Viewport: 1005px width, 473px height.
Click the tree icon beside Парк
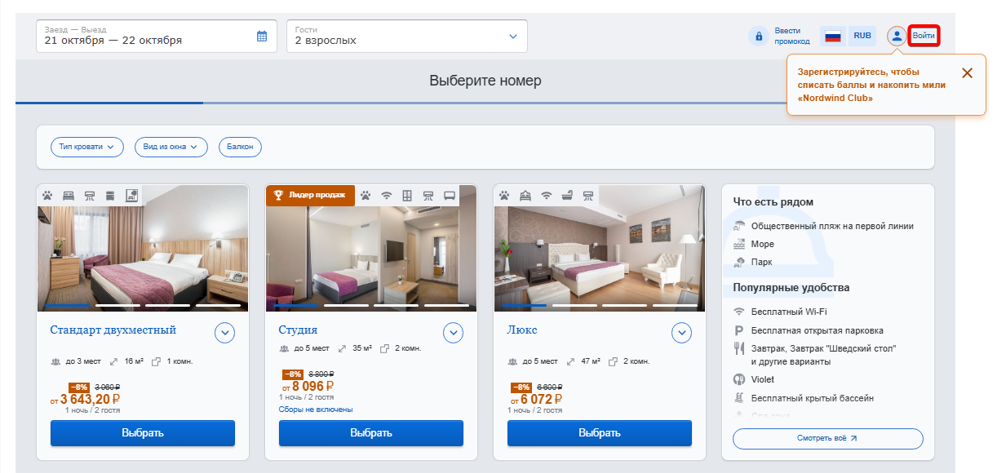click(739, 262)
